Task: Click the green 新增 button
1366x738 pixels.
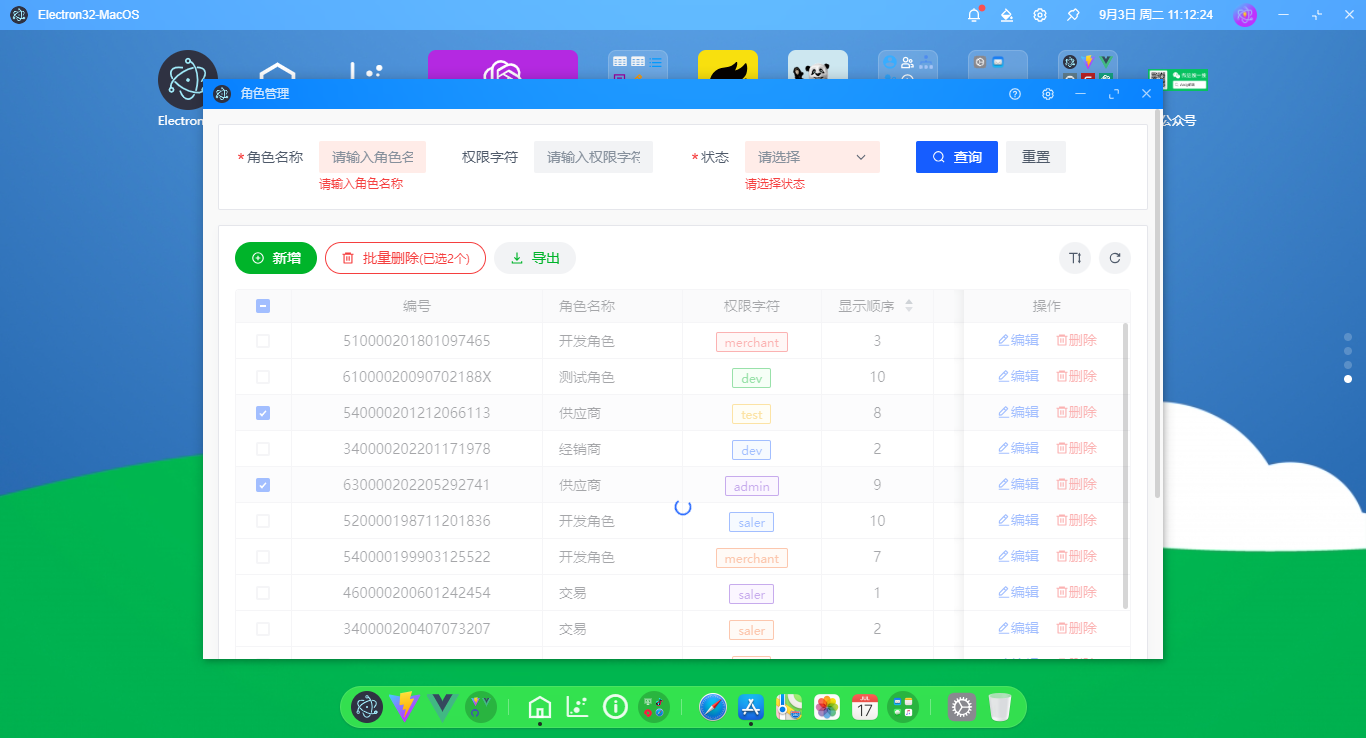Action: 276,258
